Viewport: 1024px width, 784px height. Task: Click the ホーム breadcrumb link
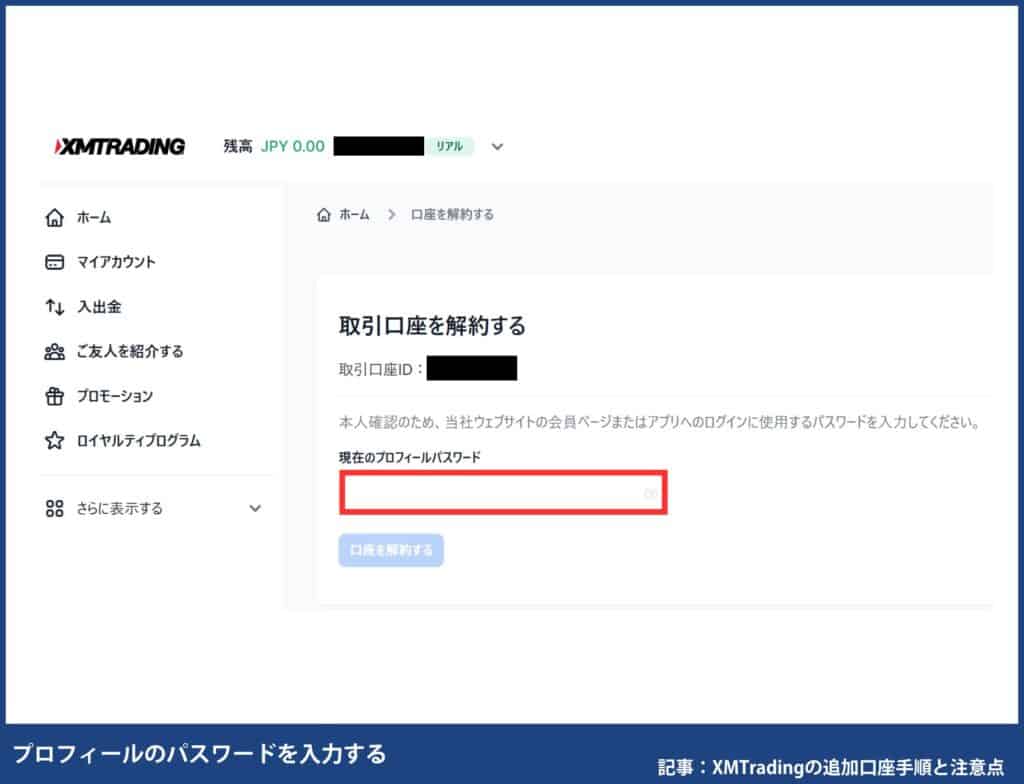(355, 215)
